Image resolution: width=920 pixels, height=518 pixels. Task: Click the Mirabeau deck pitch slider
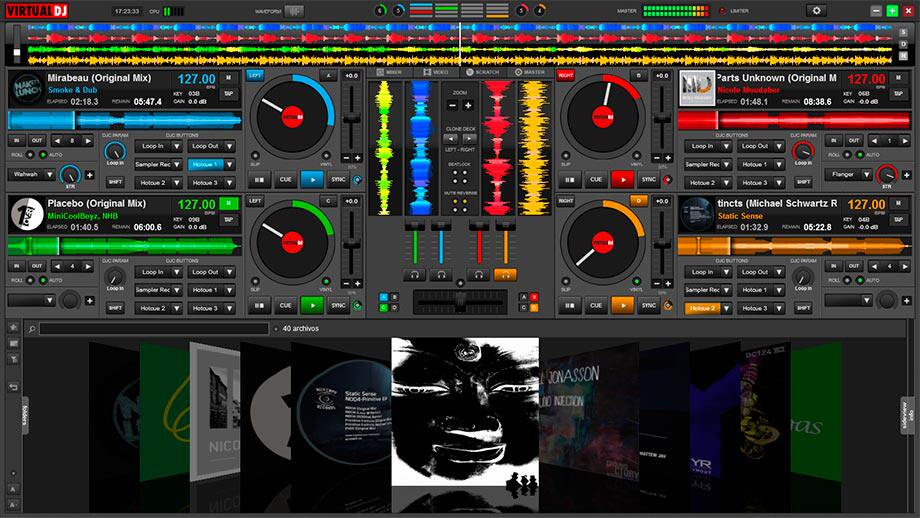click(x=351, y=117)
